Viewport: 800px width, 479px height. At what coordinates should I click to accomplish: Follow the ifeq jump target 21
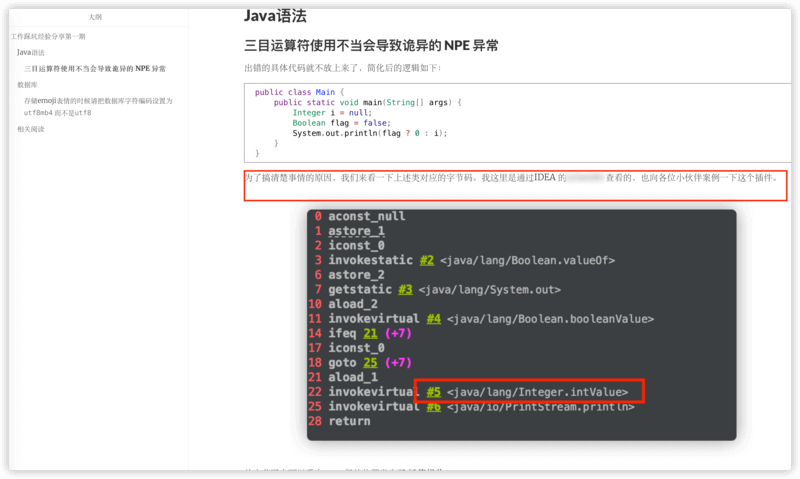[372, 333]
